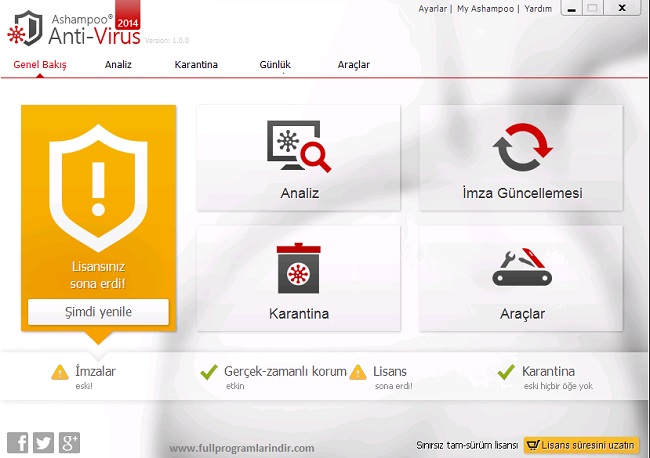The width and height of the screenshot is (650, 458).
Task: Select the Lisans status label
Action: (x=390, y=371)
